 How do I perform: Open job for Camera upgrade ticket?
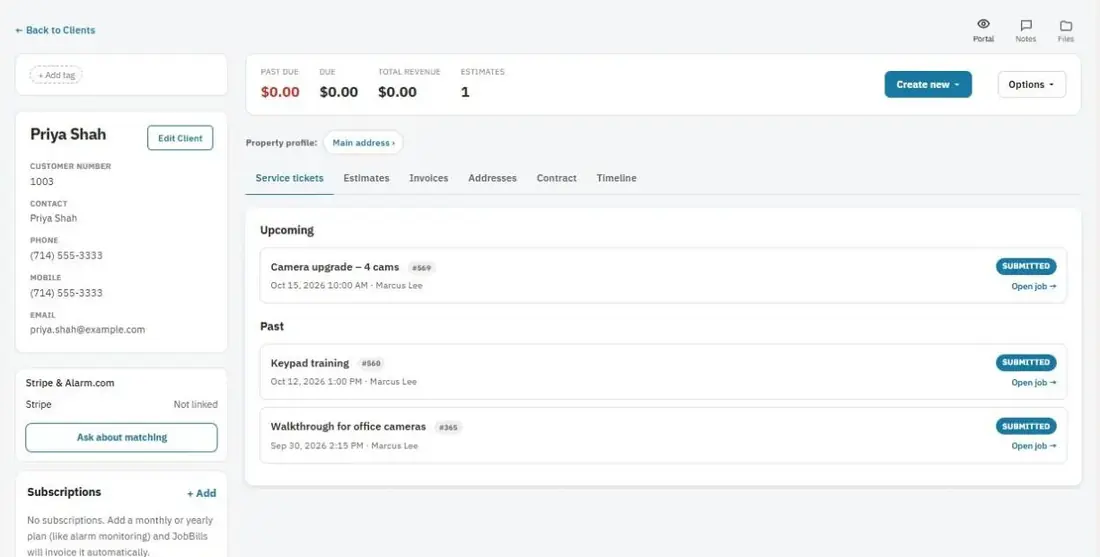click(x=1033, y=286)
